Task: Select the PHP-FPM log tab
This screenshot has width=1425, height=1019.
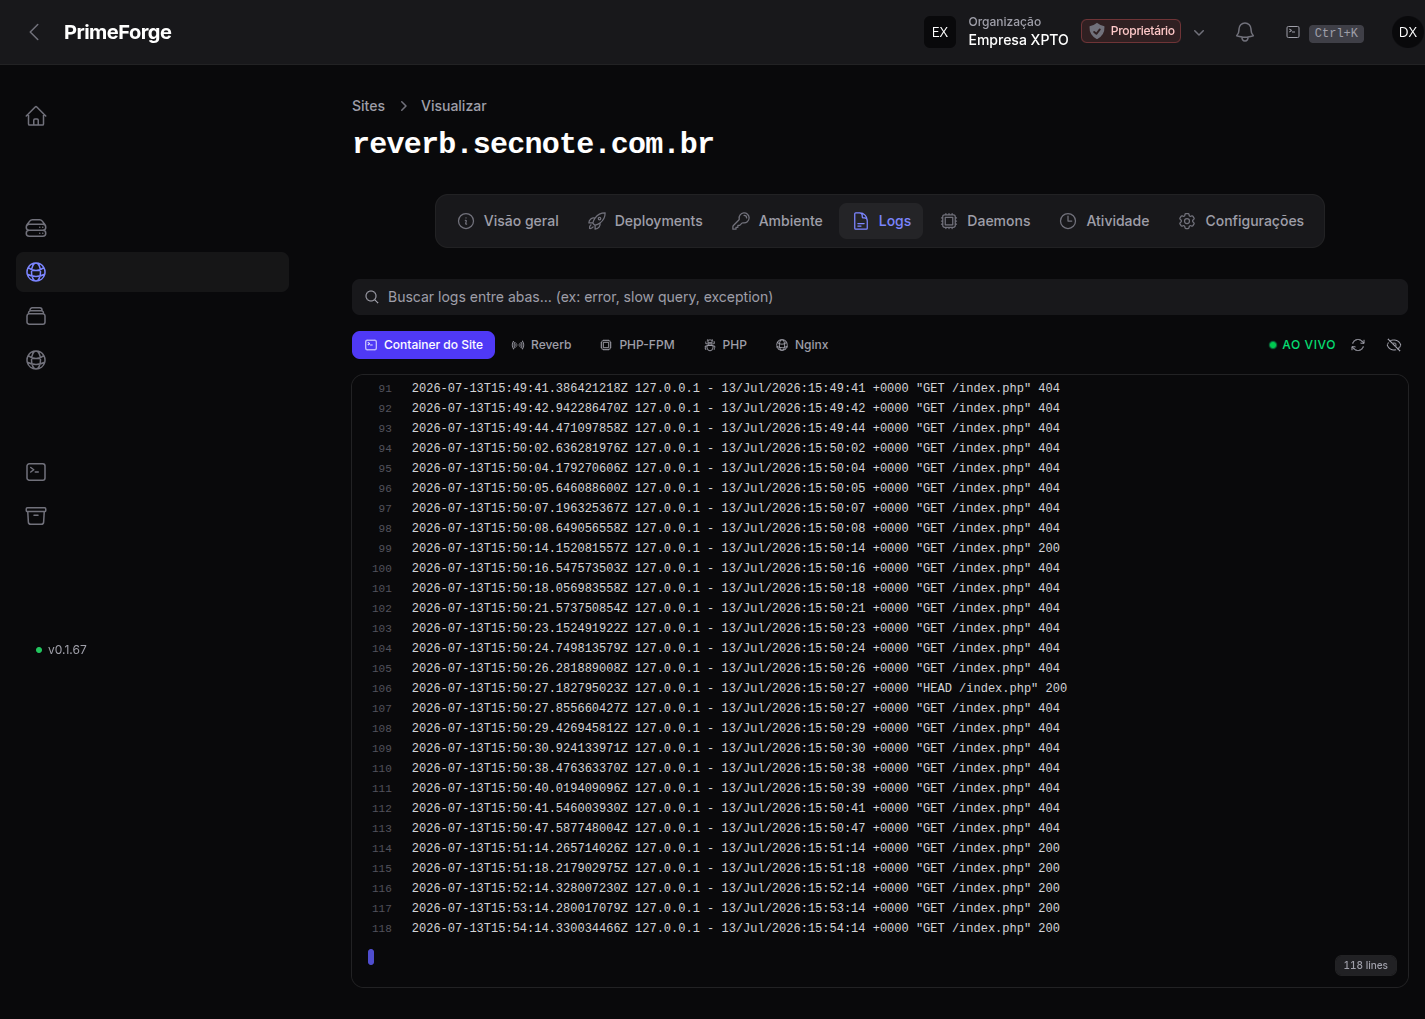Action: click(637, 345)
